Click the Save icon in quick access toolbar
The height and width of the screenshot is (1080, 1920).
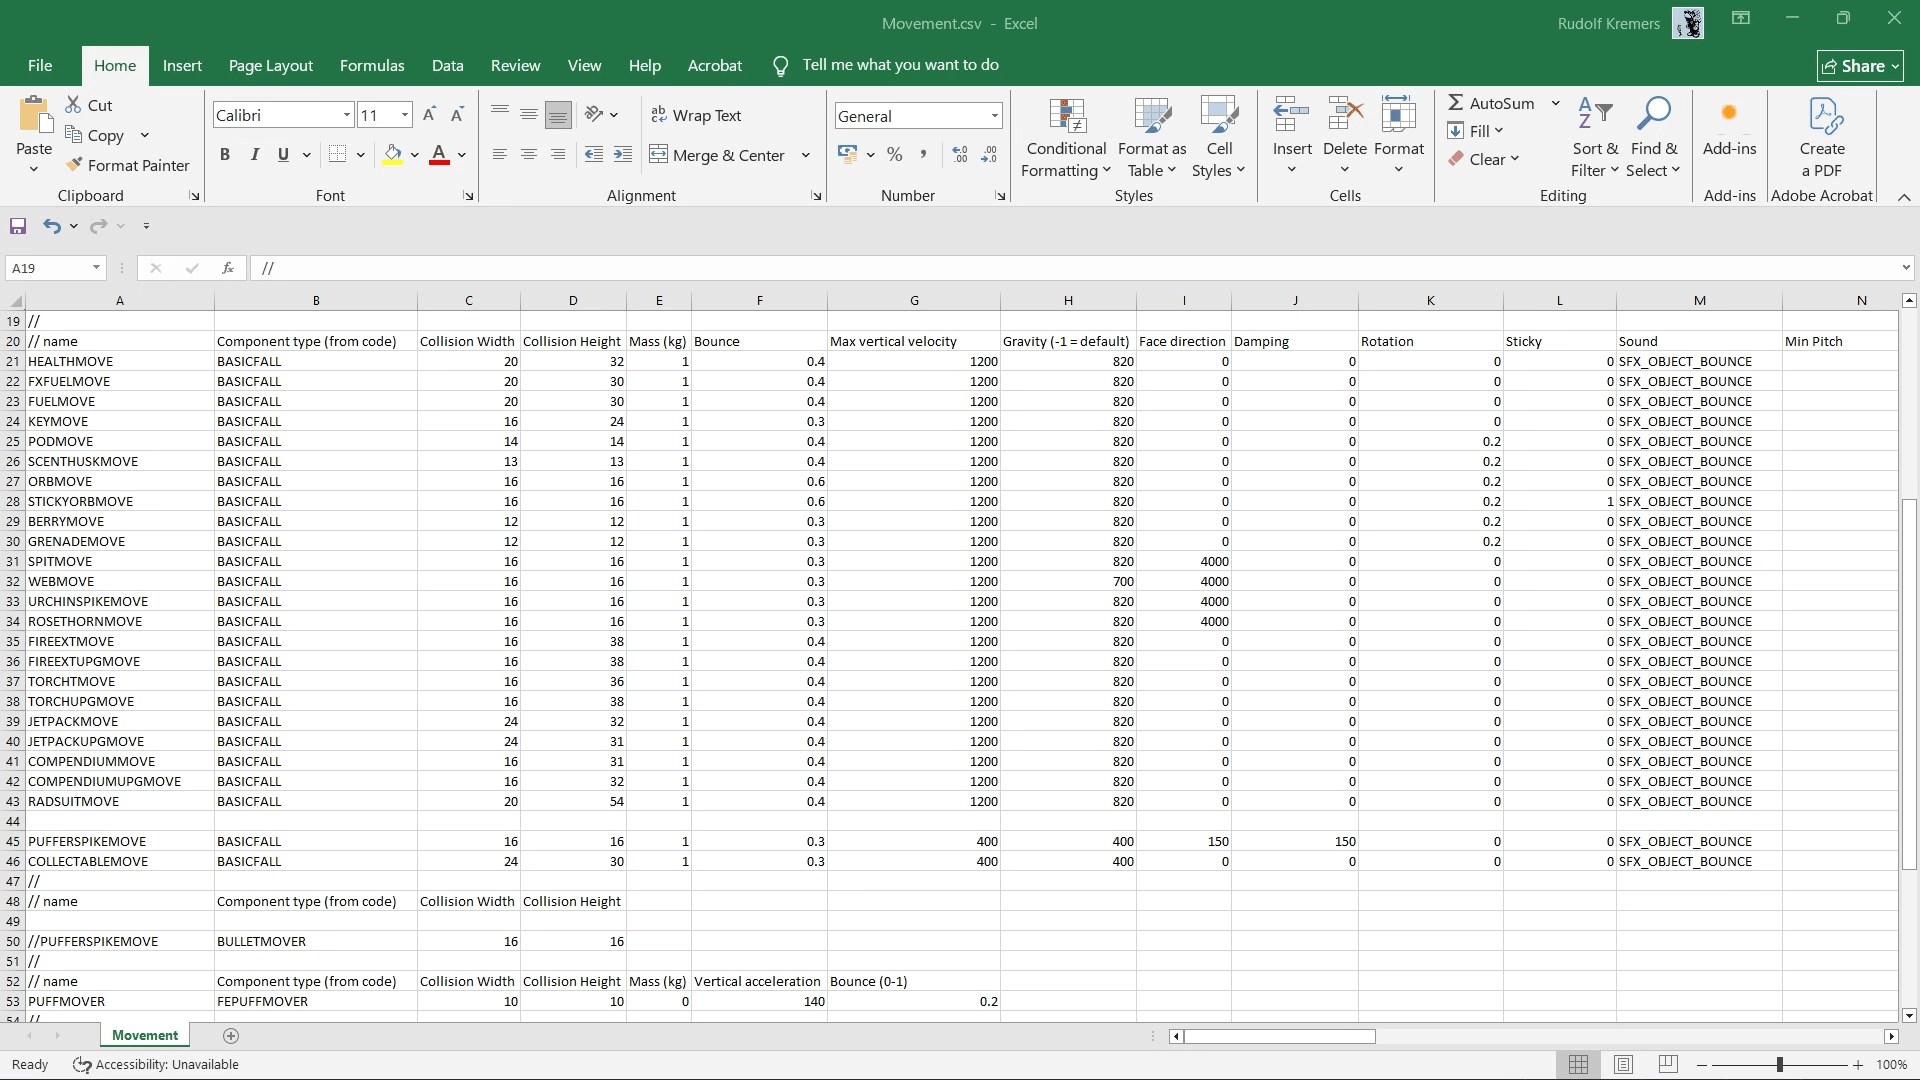18,226
